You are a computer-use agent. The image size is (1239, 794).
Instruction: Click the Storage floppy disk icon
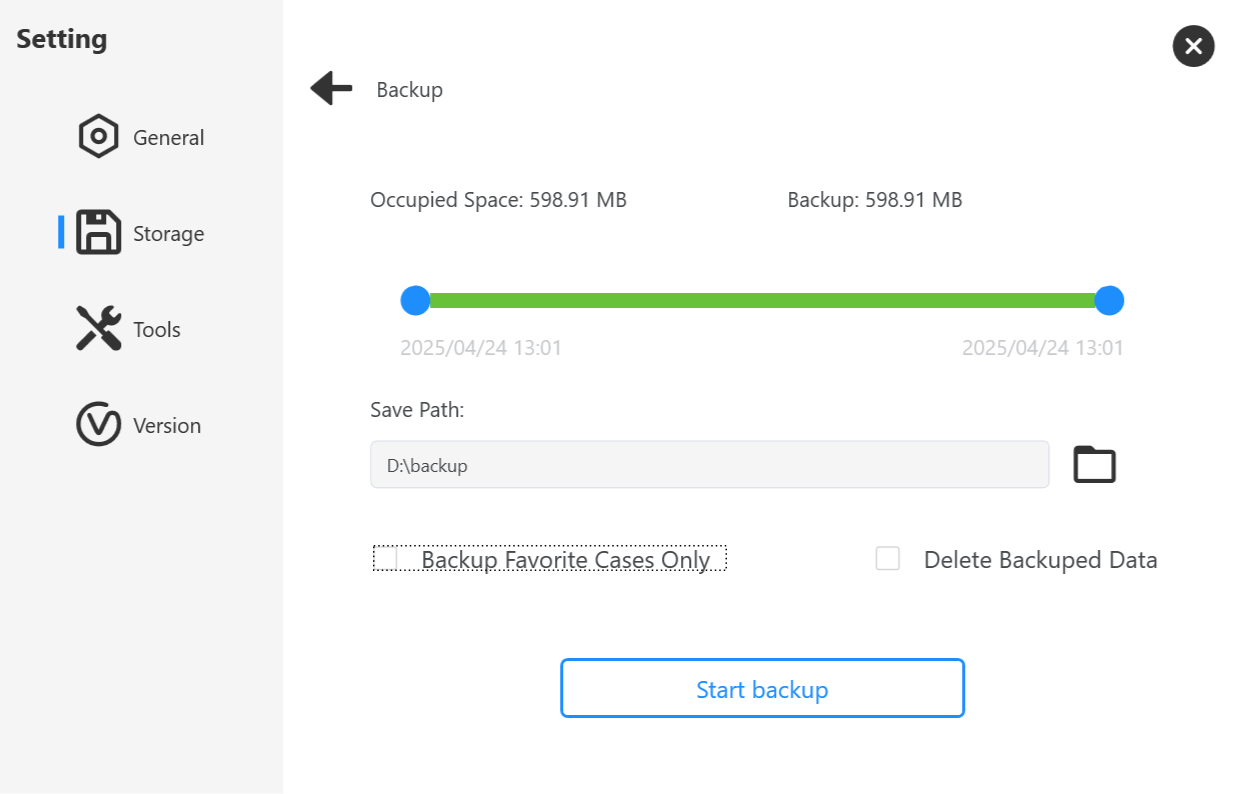pos(99,233)
